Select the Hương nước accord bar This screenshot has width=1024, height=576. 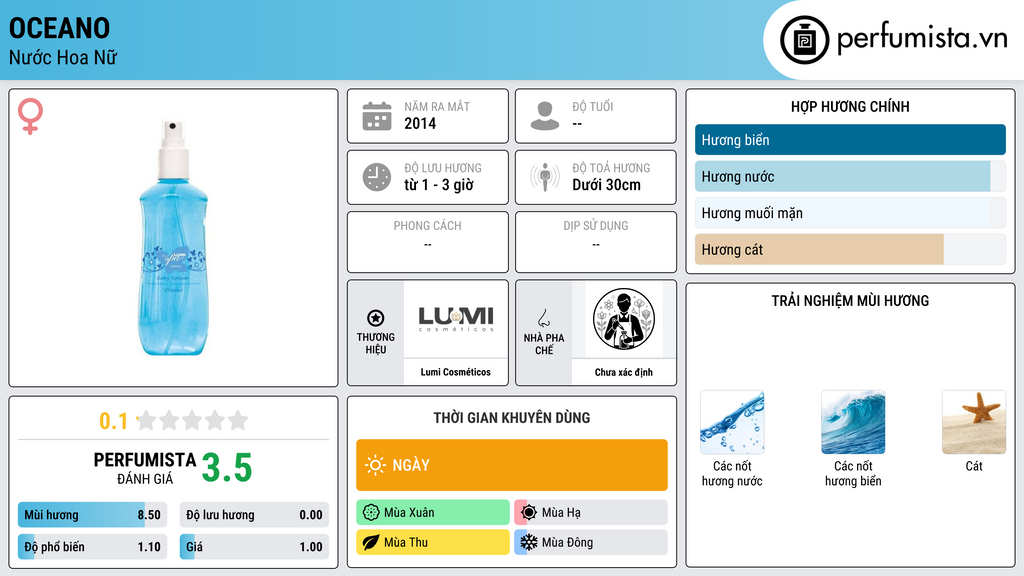point(850,176)
